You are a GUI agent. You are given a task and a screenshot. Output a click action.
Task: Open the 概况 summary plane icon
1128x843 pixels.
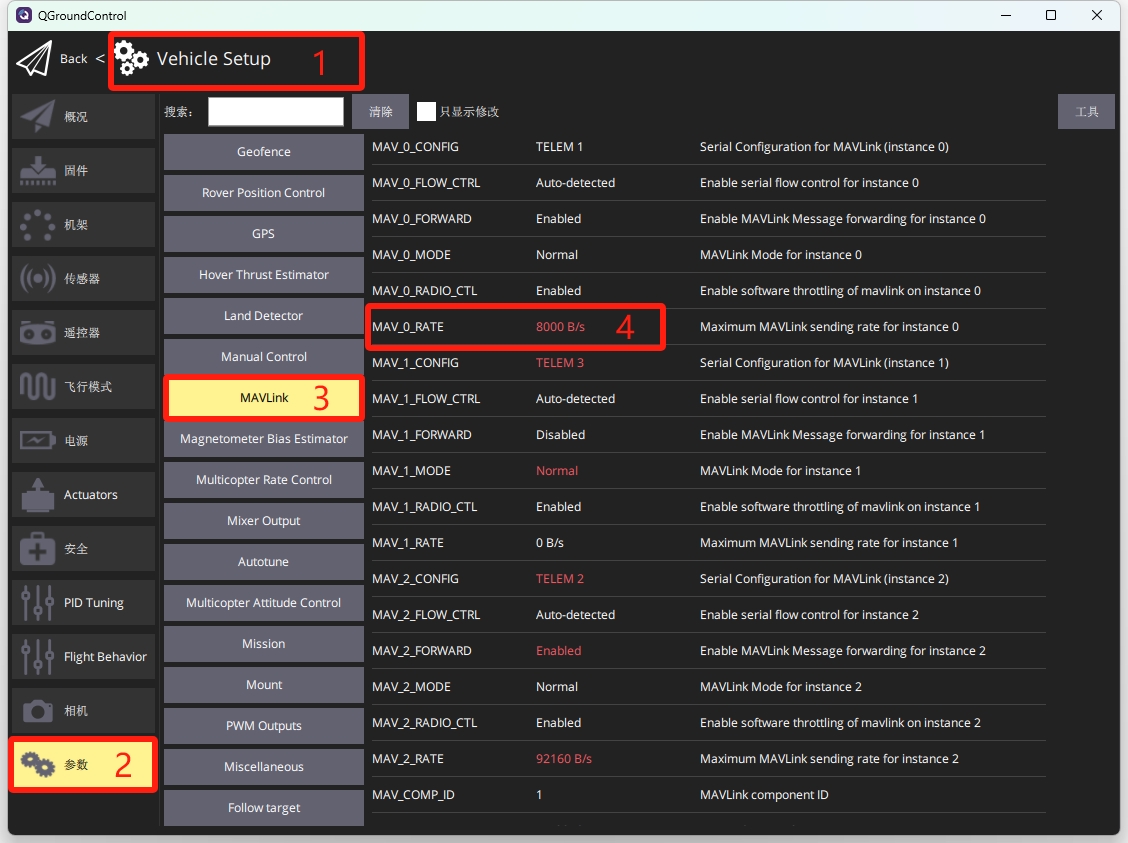click(x=37, y=116)
